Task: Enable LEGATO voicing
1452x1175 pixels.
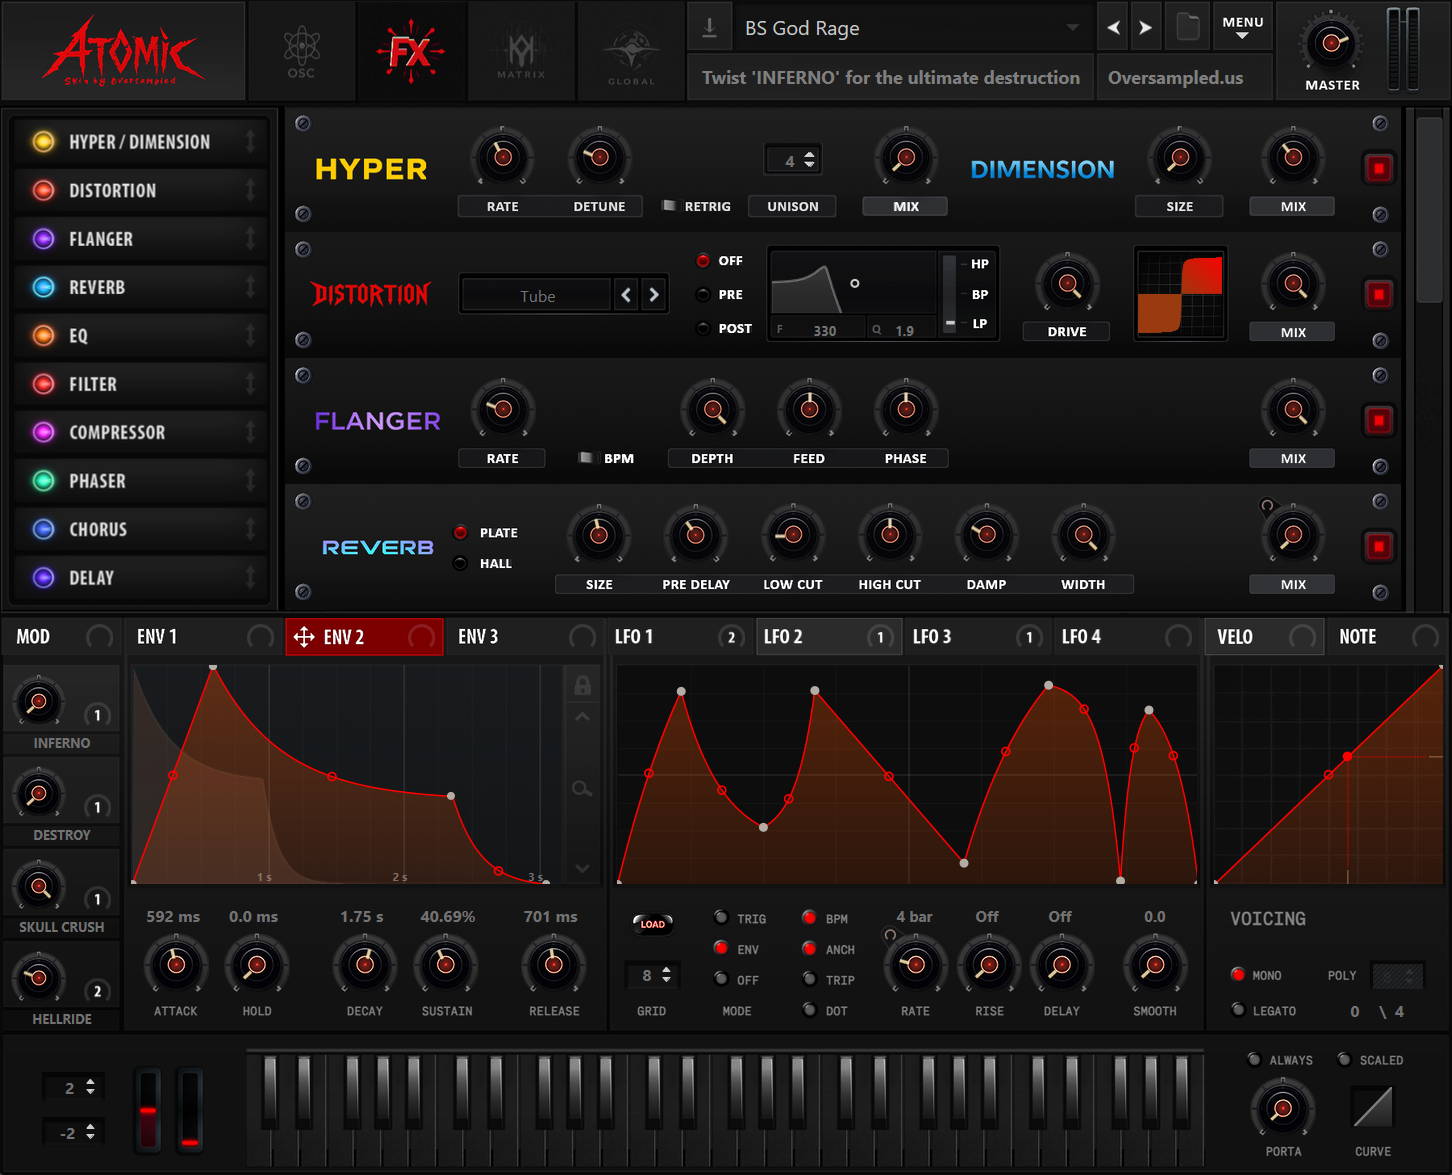Action: [1238, 1010]
